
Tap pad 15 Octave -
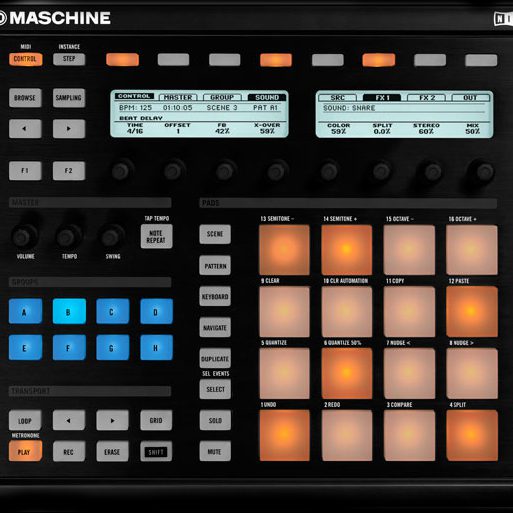(409, 250)
